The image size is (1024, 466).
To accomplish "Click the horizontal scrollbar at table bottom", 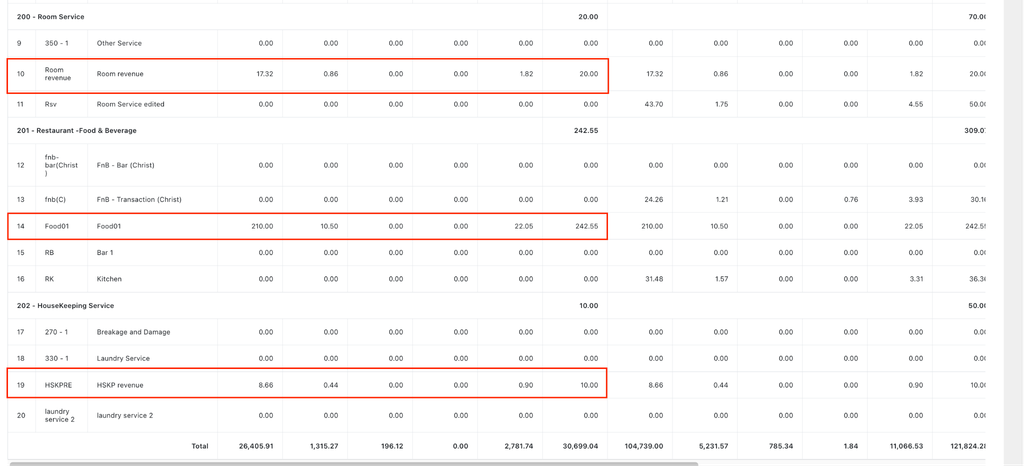I will 353,464.
